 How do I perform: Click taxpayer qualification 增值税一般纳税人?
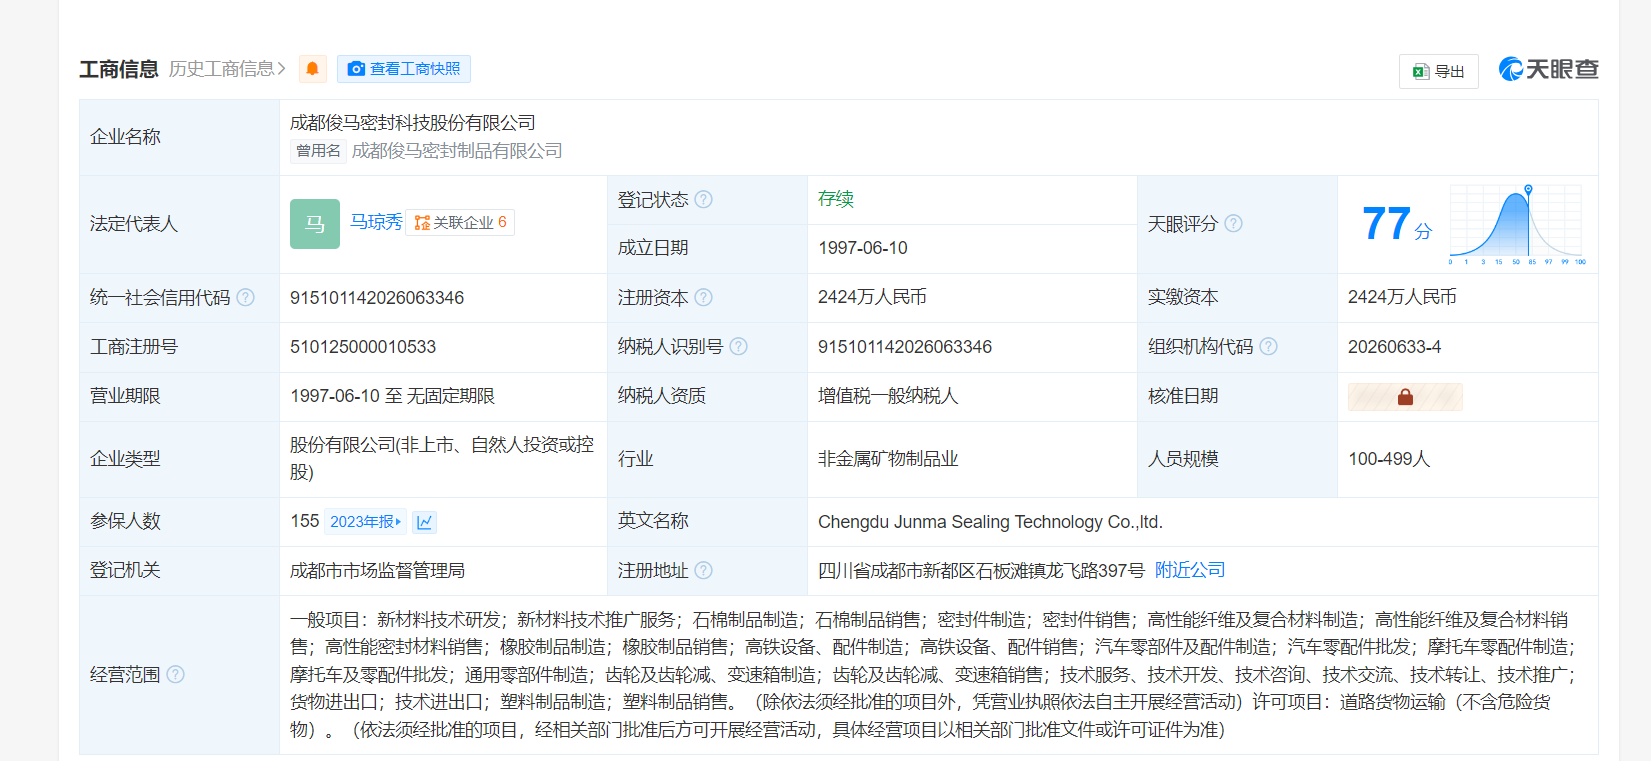pos(888,396)
